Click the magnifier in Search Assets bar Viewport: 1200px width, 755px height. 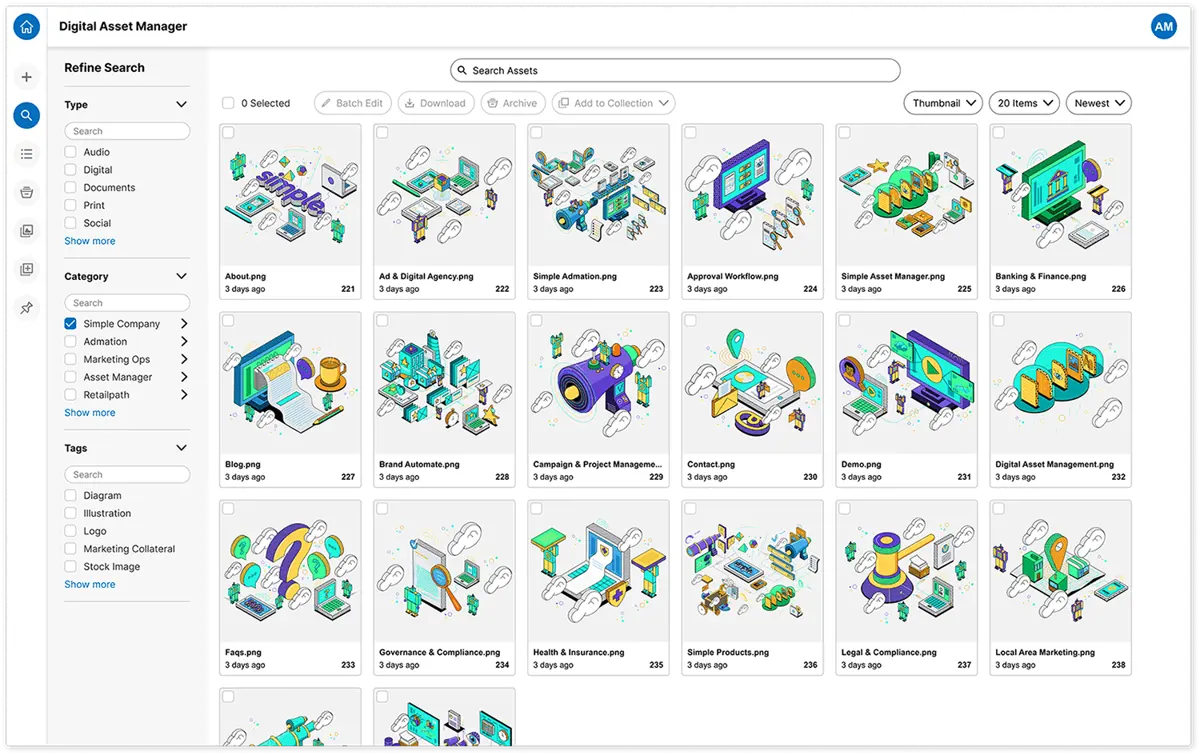click(462, 71)
